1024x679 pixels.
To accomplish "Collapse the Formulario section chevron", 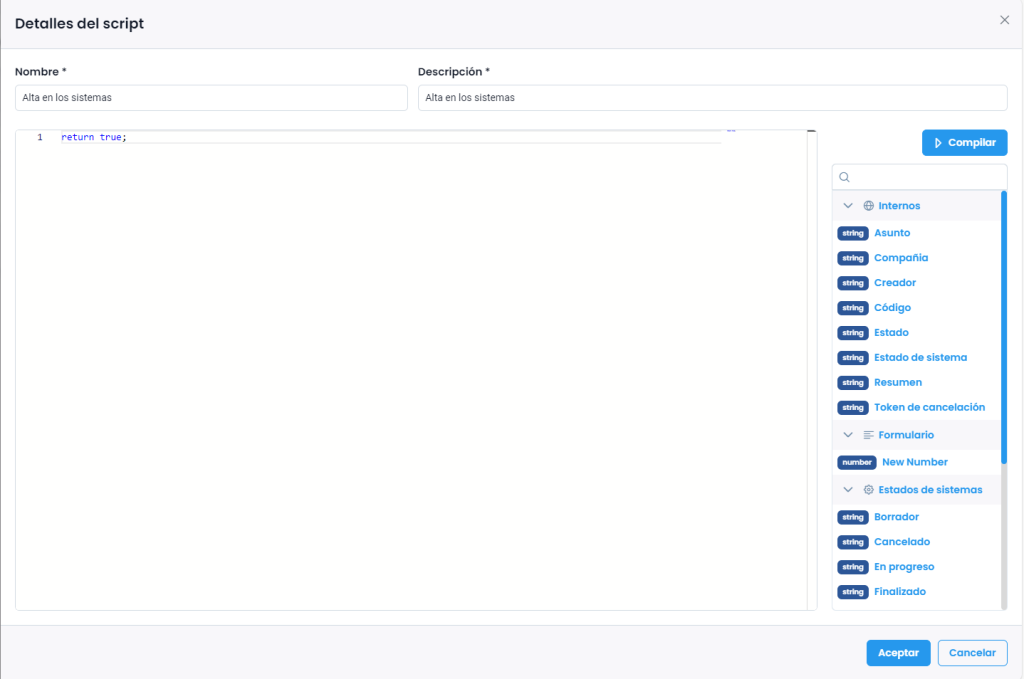I will tap(847, 435).
